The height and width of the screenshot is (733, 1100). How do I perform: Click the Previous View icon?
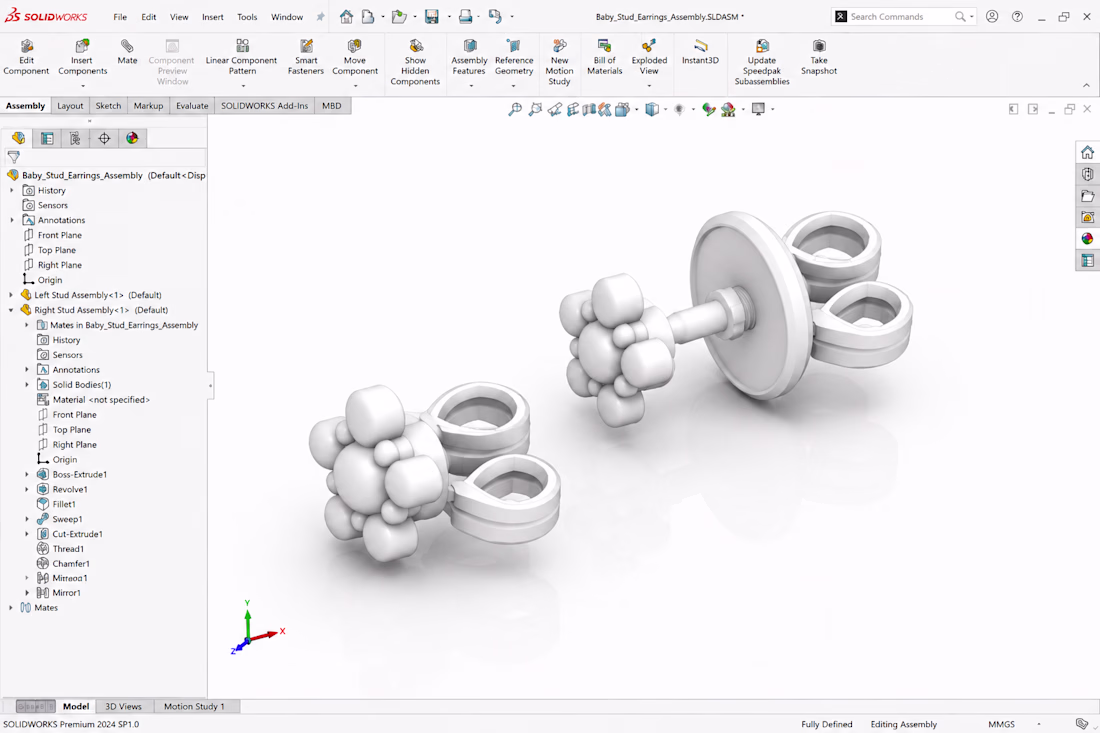[555, 109]
